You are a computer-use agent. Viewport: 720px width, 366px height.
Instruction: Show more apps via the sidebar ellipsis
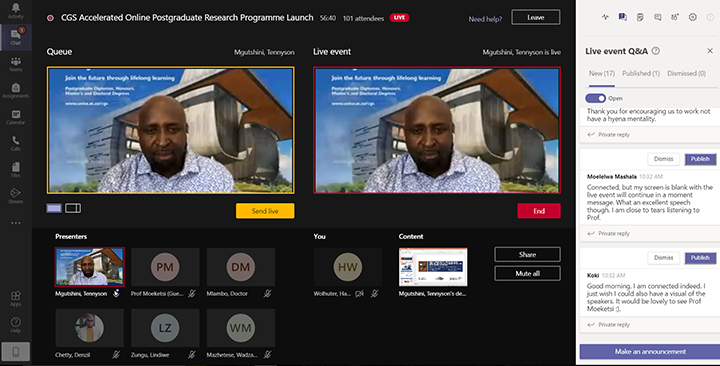16,223
